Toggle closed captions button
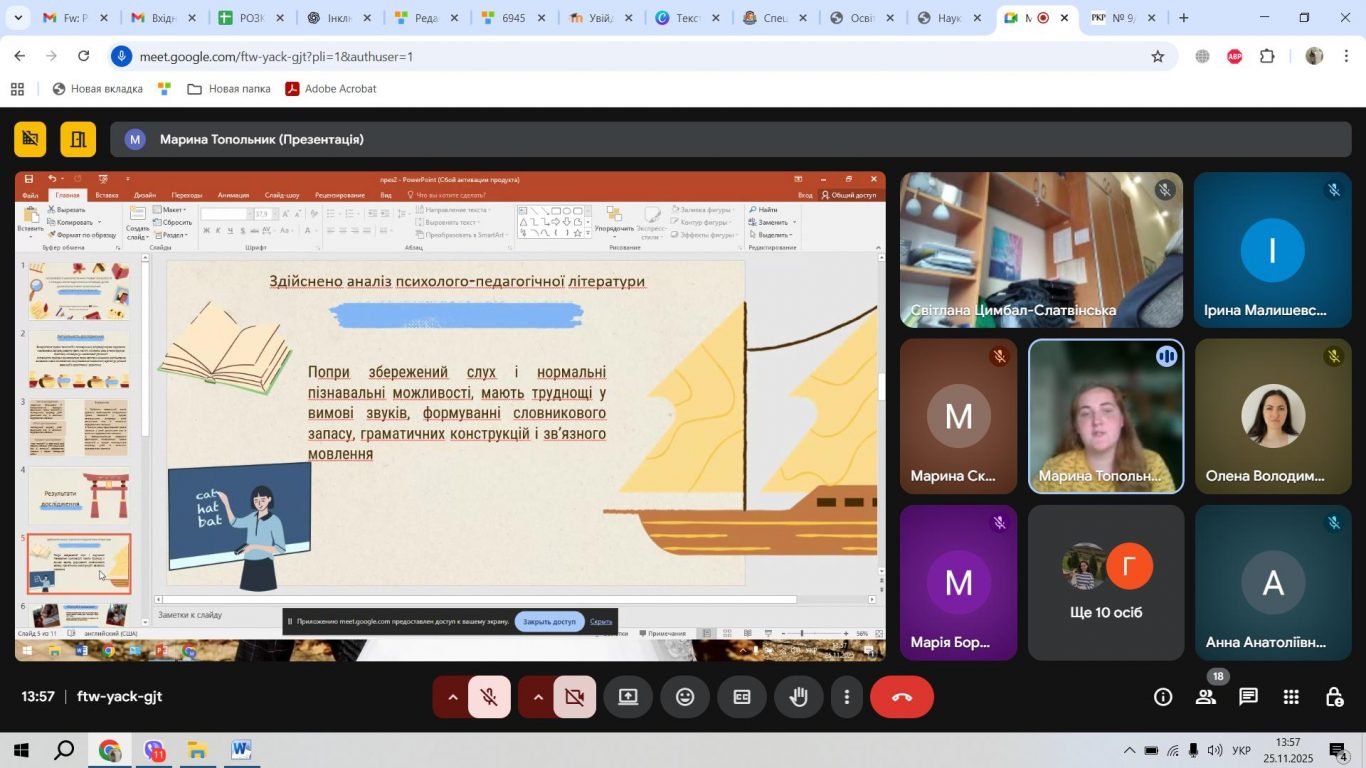 click(x=742, y=697)
